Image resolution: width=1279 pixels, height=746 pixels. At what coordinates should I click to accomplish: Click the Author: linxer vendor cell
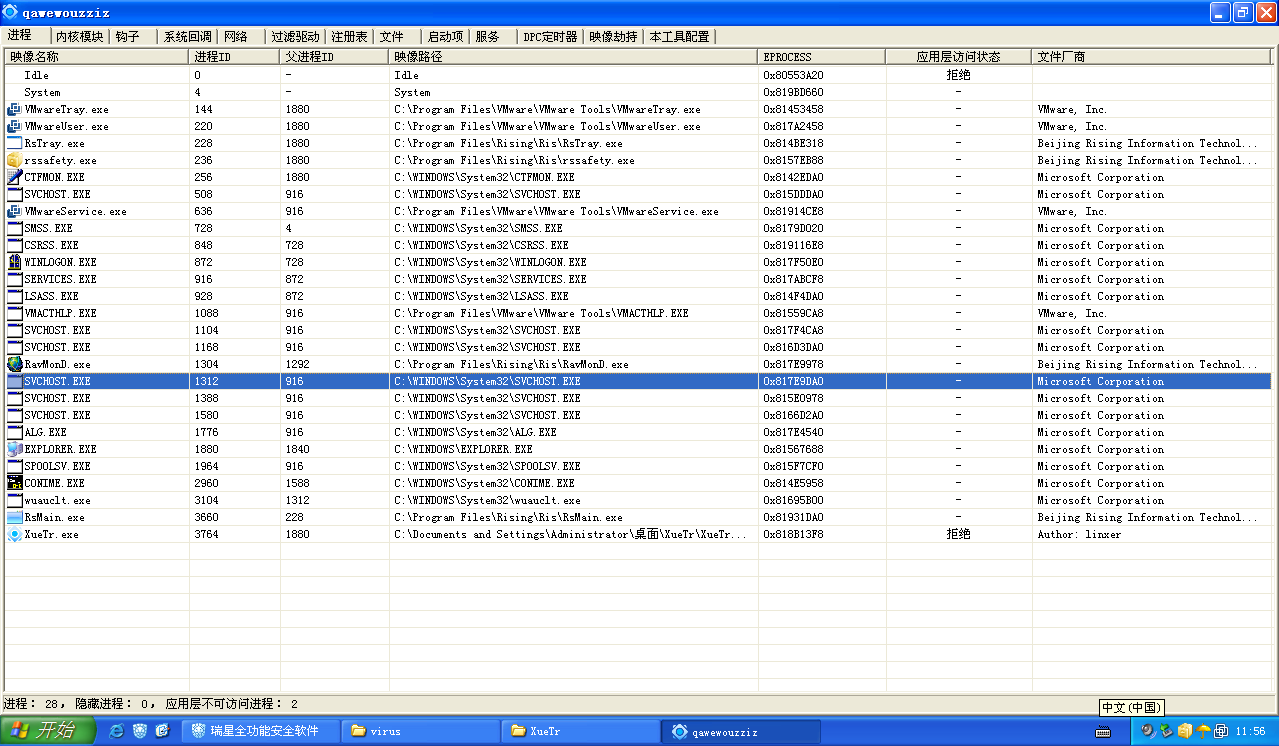[x=1079, y=534]
